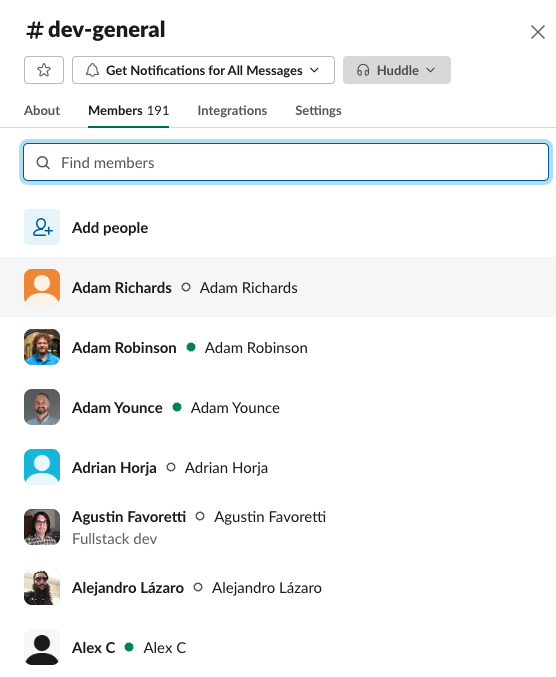Open the Adam Robinson bold name
This screenshot has height=677, width=556.
(124, 348)
